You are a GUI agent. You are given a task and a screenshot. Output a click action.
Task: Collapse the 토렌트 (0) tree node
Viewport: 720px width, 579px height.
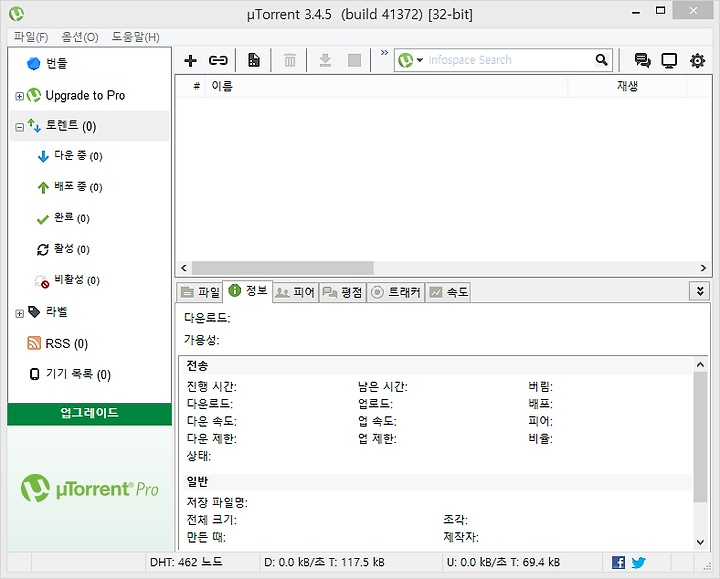click(19, 127)
